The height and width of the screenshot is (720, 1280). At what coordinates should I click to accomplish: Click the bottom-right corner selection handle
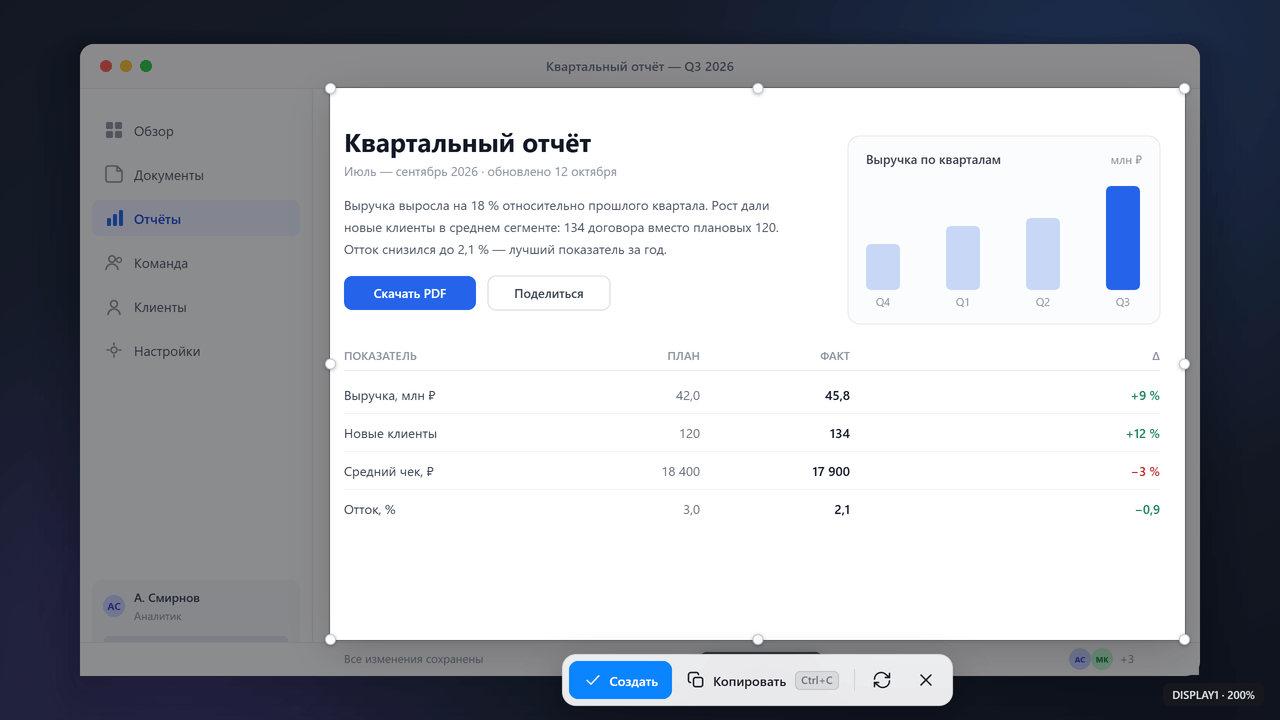coord(1185,639)
